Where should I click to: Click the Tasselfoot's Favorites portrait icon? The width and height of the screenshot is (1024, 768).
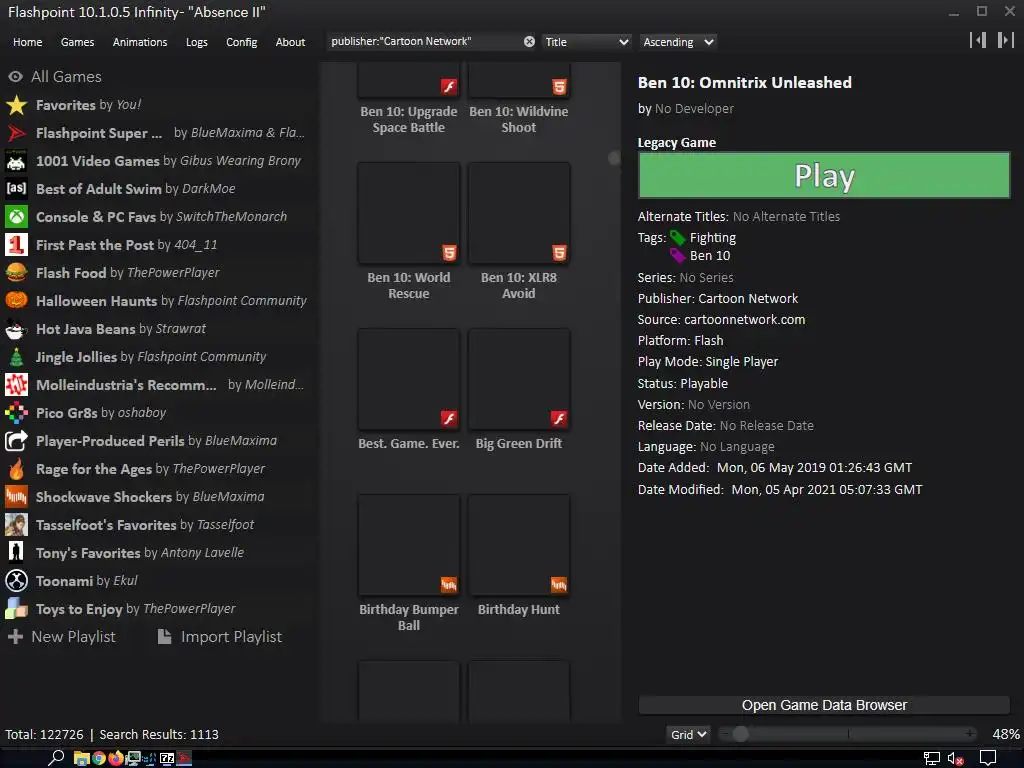click(x=16, y=525)
